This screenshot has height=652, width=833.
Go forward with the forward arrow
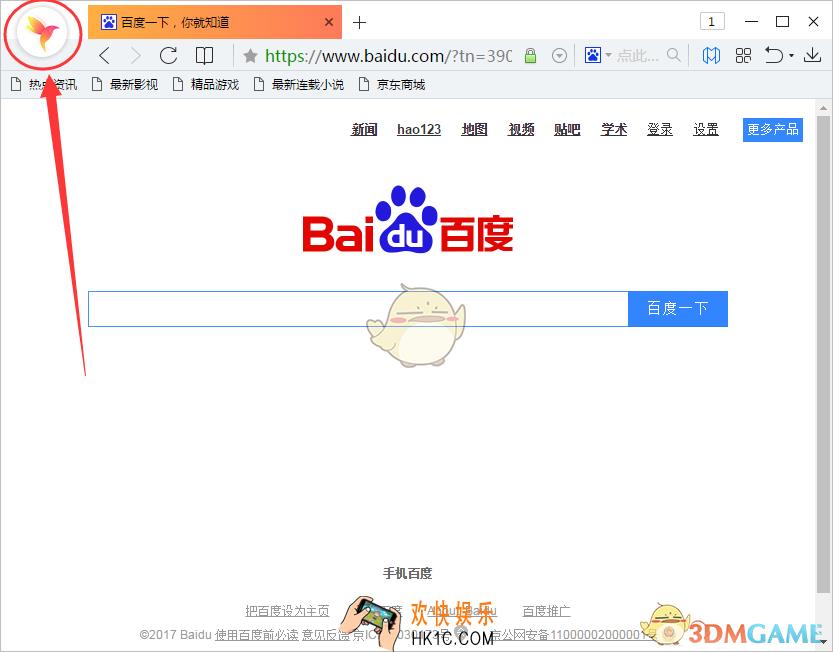coord(136,55)
